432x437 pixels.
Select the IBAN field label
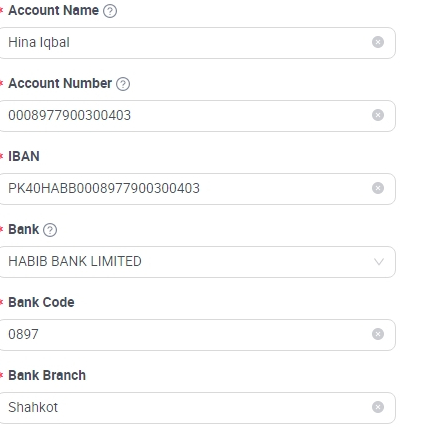coord(24,156)
